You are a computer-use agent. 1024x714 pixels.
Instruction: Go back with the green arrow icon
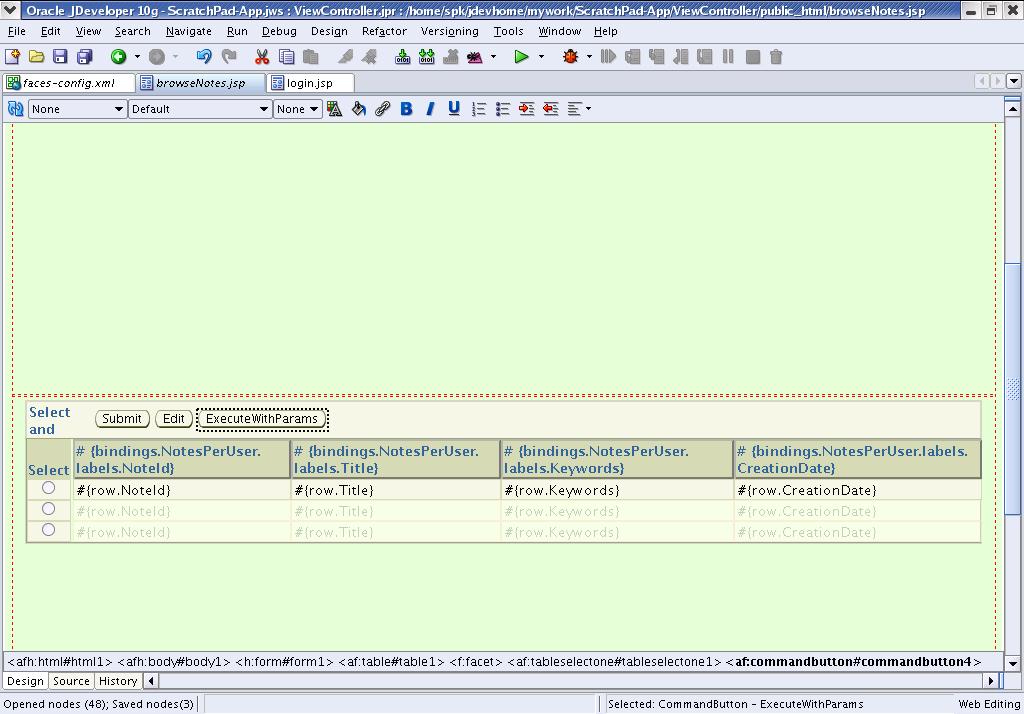pos(118,57)
